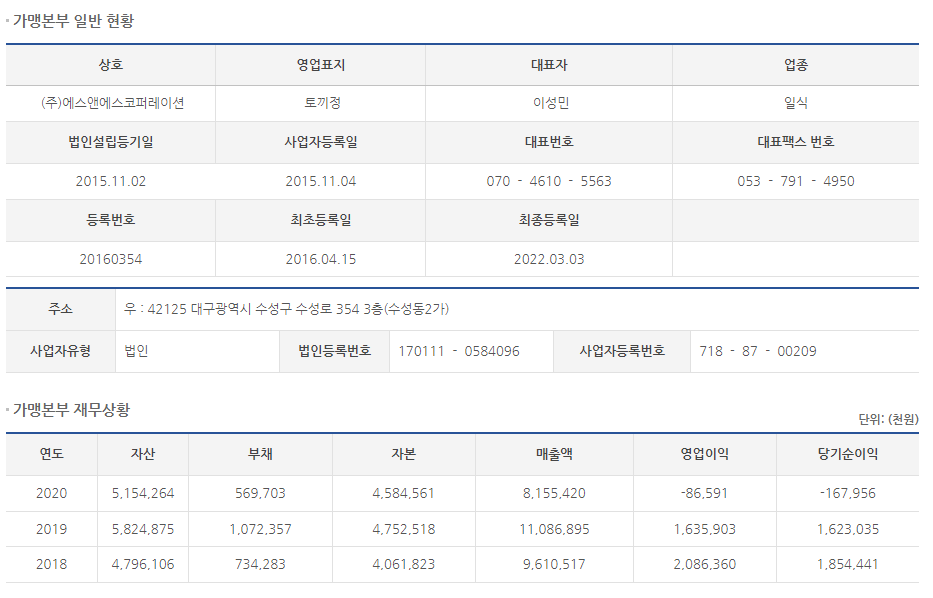The image size is (933, 598).
Task: Click the 법인설립등기일 header
Action: [111, 142]
